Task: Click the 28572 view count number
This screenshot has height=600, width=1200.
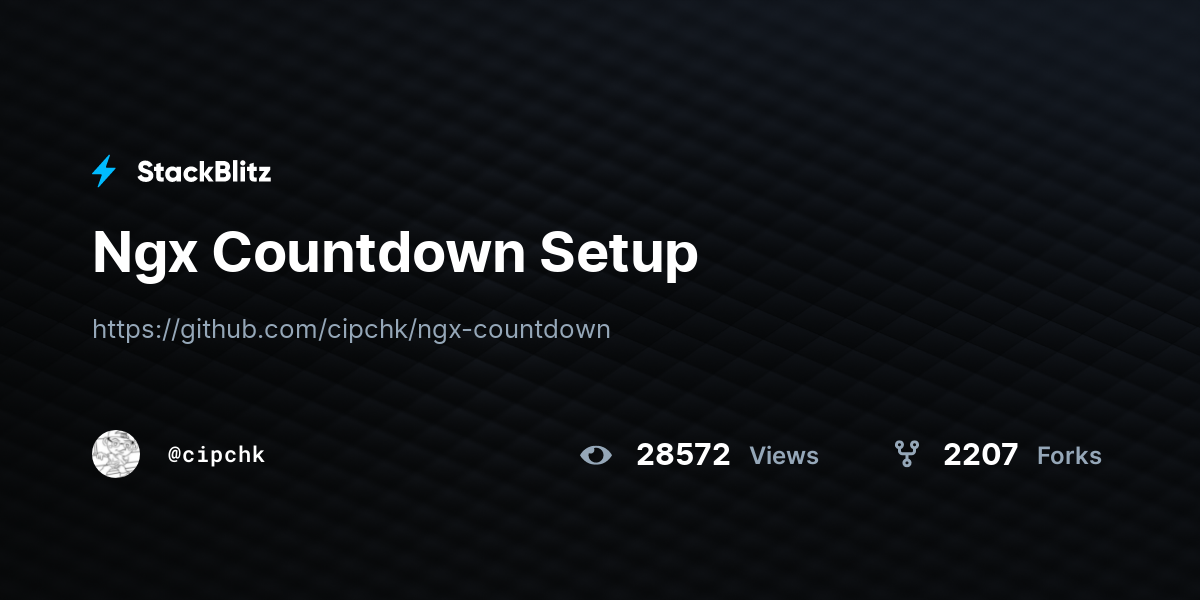Action: 683,455
